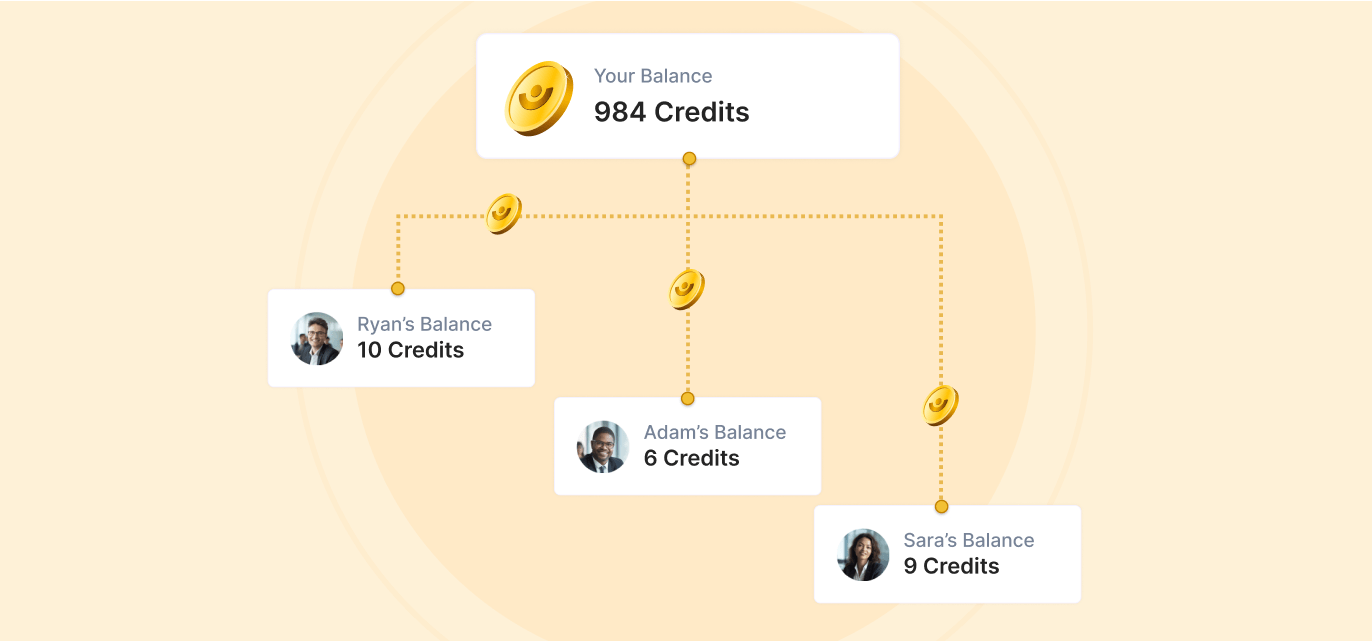
Task: Open the Your Balance card
Action: 688,96
